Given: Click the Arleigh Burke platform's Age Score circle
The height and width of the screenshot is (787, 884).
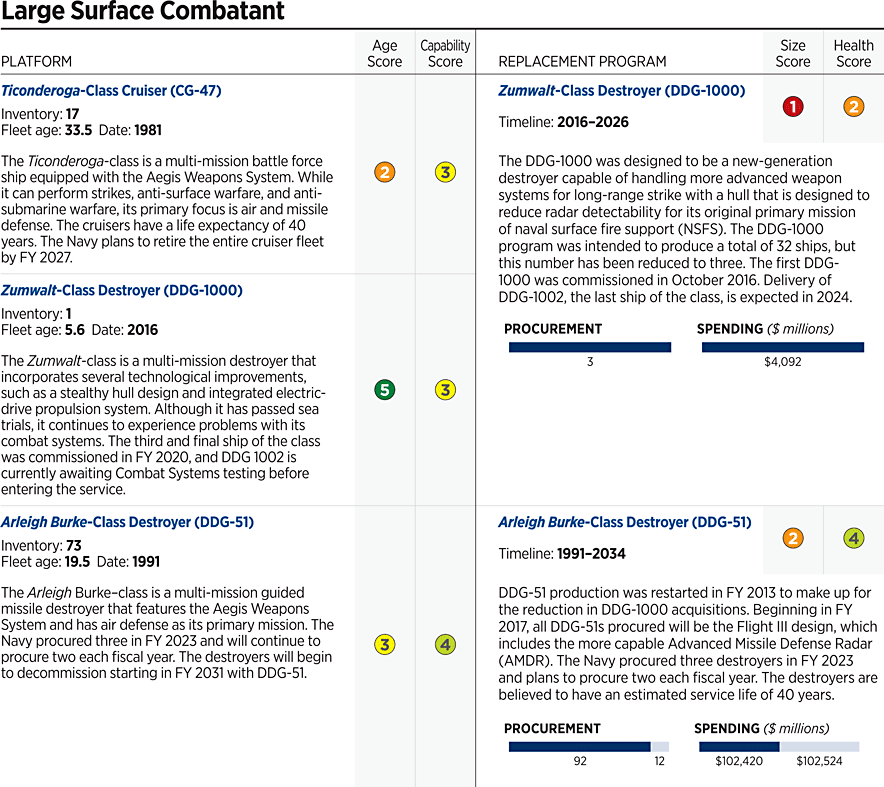Looking at the screenshot, I should tap(385, 645).
